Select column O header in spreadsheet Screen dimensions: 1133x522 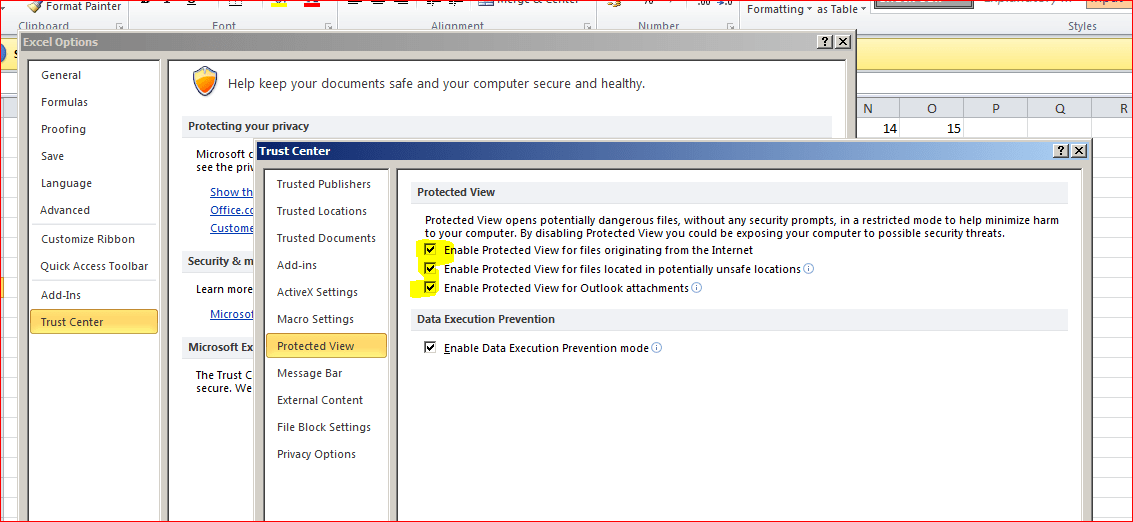point(931,108)
